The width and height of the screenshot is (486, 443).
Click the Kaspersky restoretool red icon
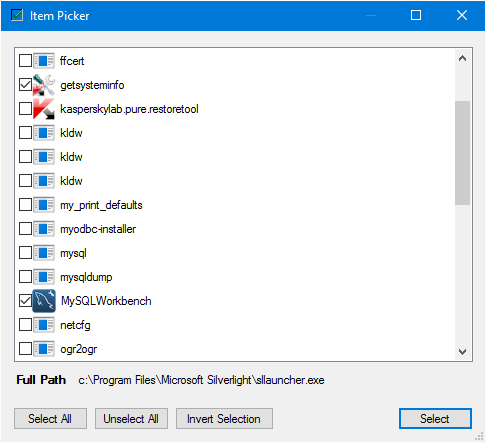(44, 109)
